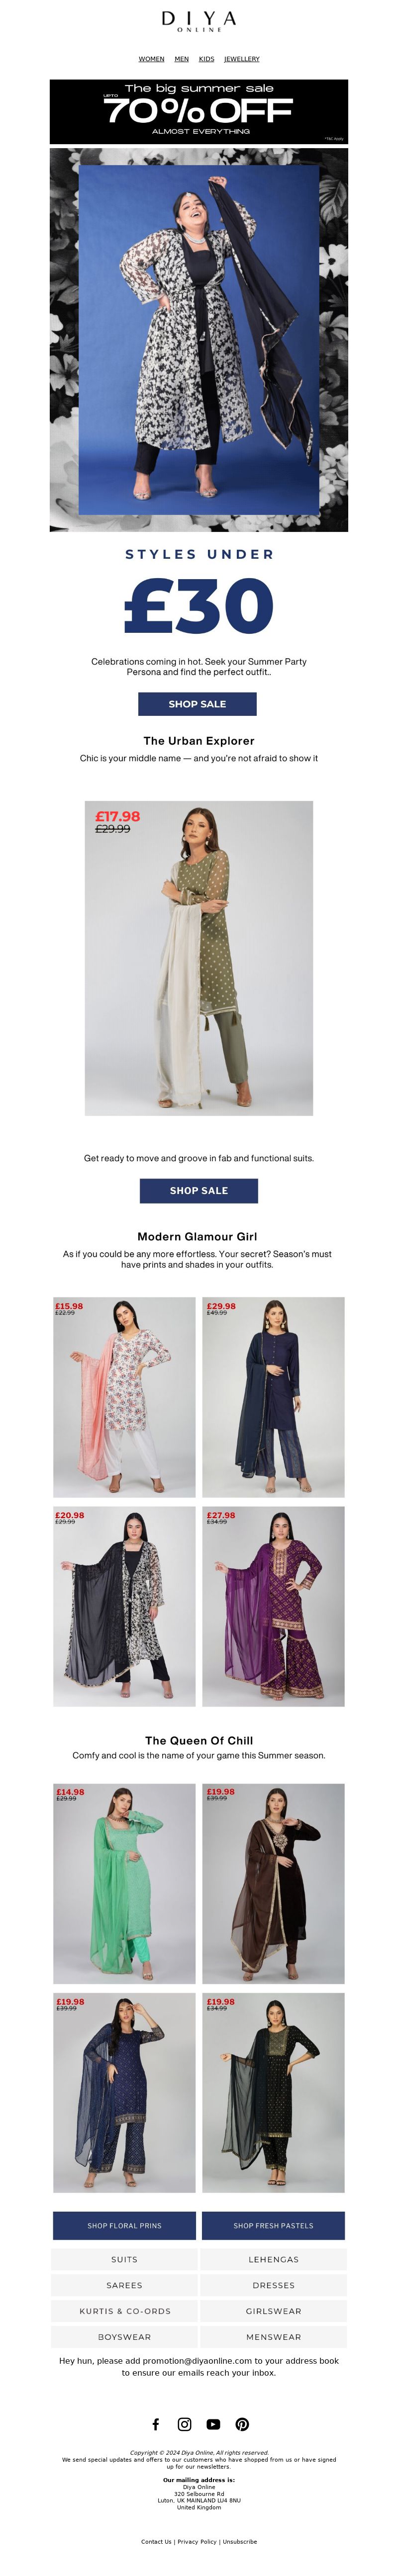Screen dimensions: 398x2576
Task: Click the Diya Online logo
Action: 199,22
